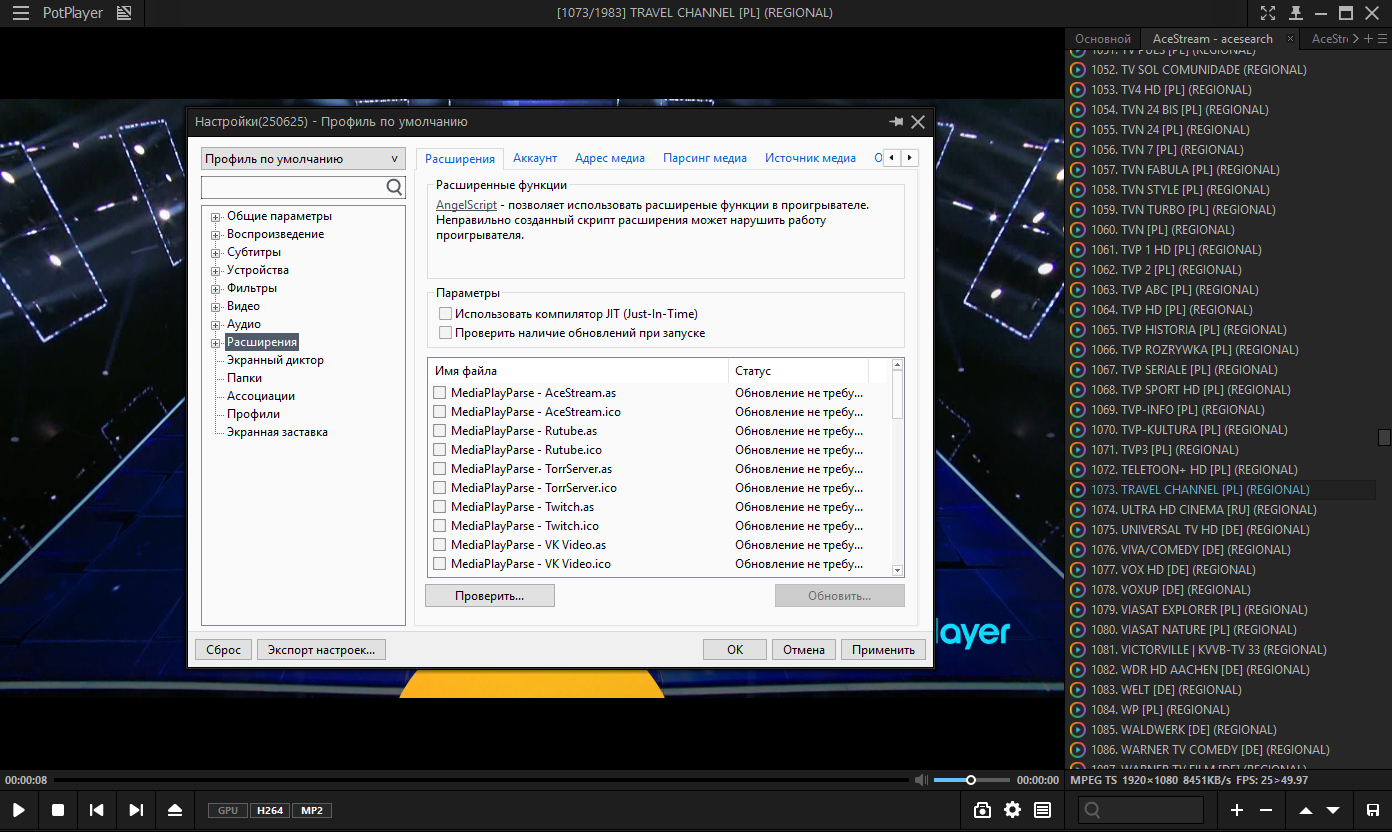The width and height of the screenshot is (1392, 832).
Task: Switch to the Адрес медиа tab
Action: click(610, 158)
